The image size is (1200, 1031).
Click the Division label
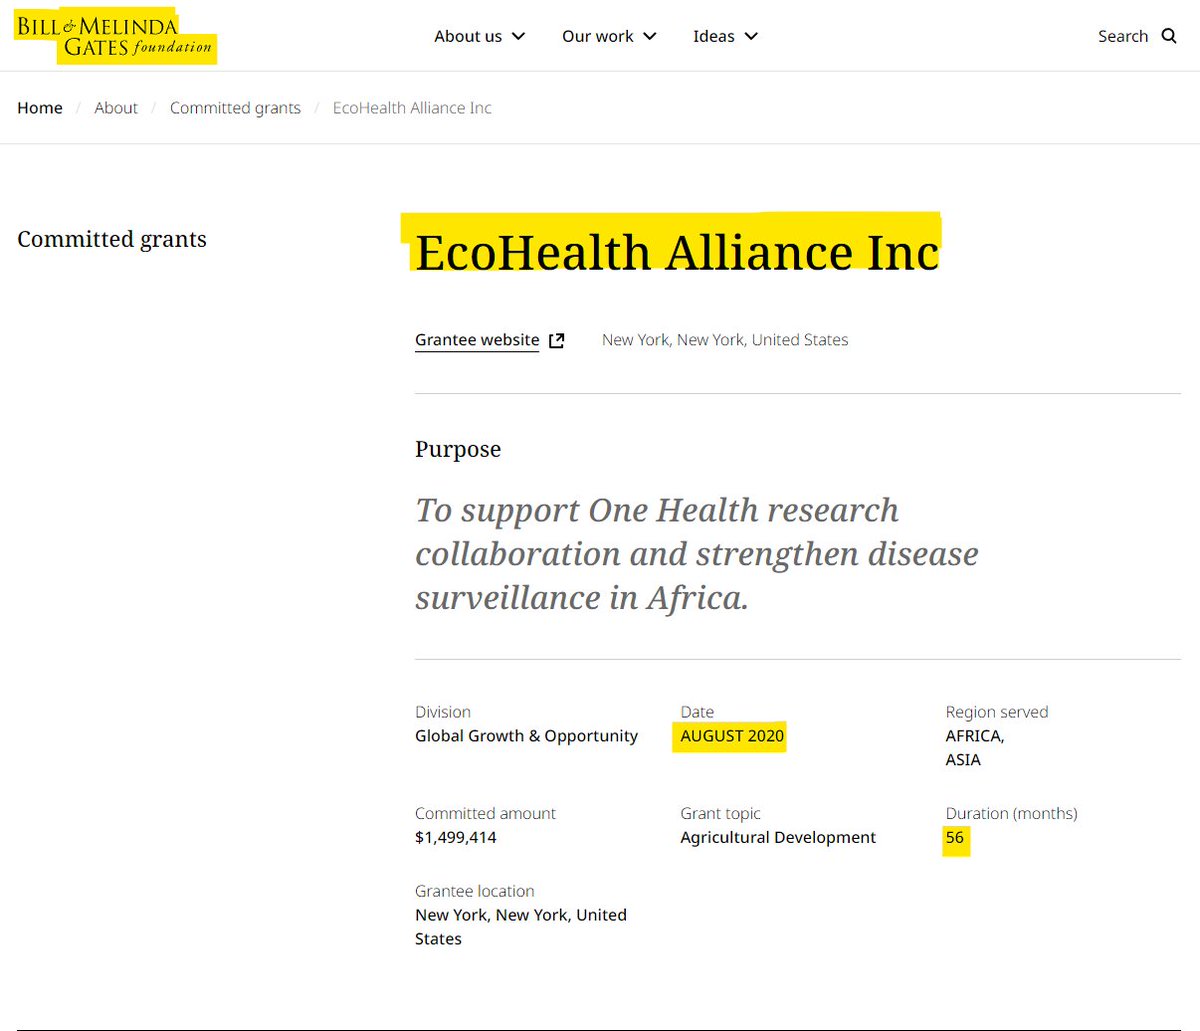tap(443, 712)
